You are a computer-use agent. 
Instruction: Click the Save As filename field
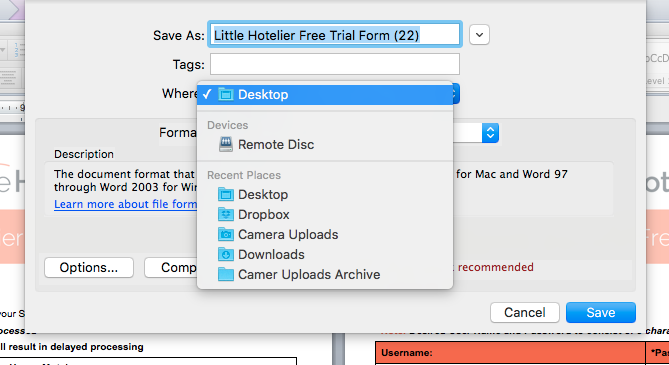pyautogui.click(x=334, y=35)
